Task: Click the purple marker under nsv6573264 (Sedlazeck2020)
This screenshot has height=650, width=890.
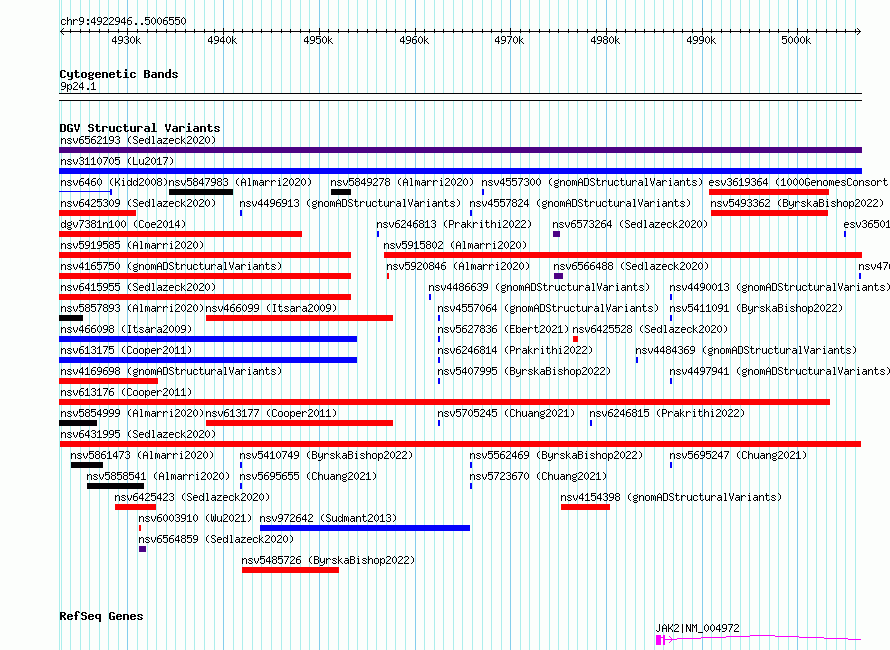Action: [556, 234]
